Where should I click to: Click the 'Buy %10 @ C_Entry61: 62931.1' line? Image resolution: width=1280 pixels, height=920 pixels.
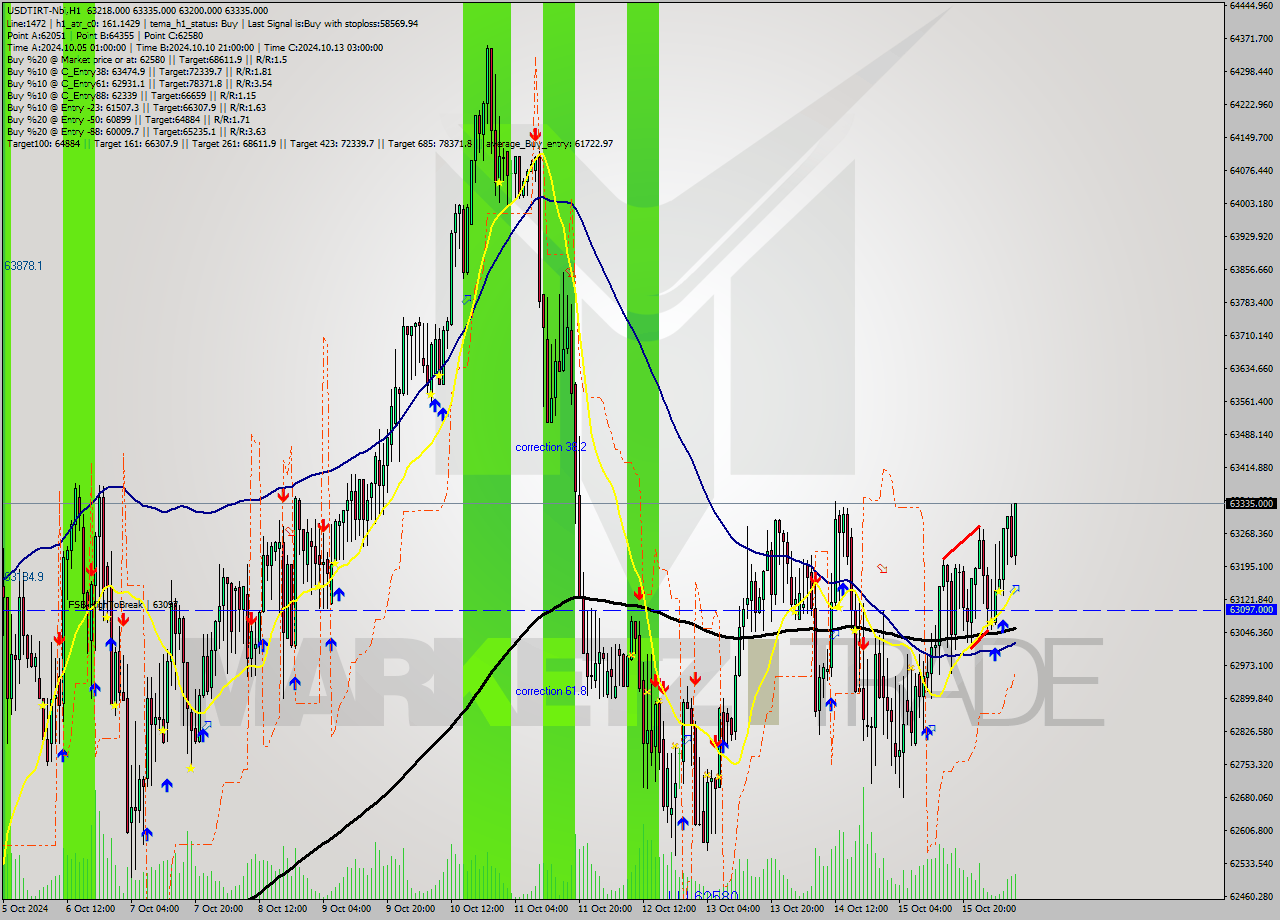pyautogui.click(x=139, y=83)
